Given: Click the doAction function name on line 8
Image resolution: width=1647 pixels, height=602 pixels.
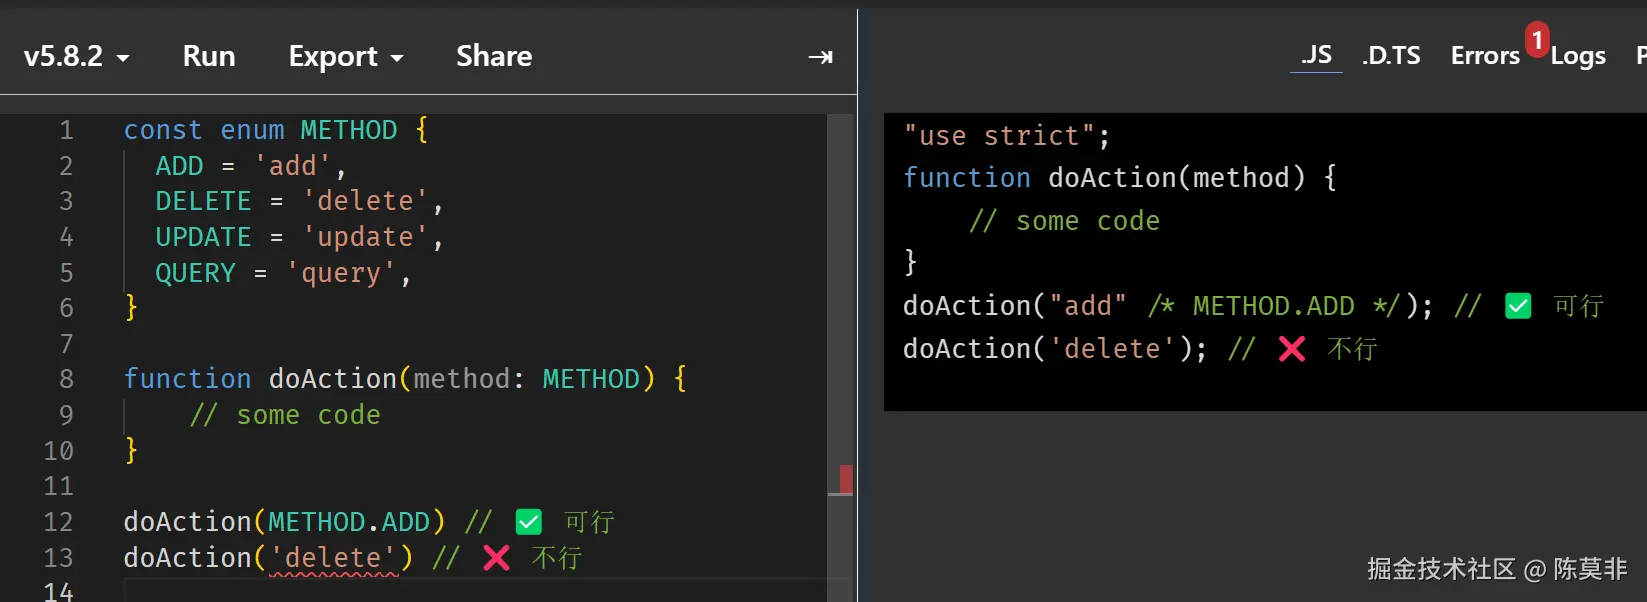Looking at the screenshot, I should click(332, 379).
